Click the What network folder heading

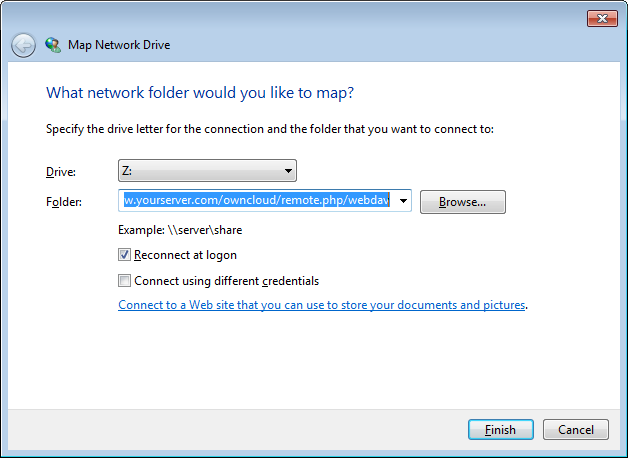point(200,93)
